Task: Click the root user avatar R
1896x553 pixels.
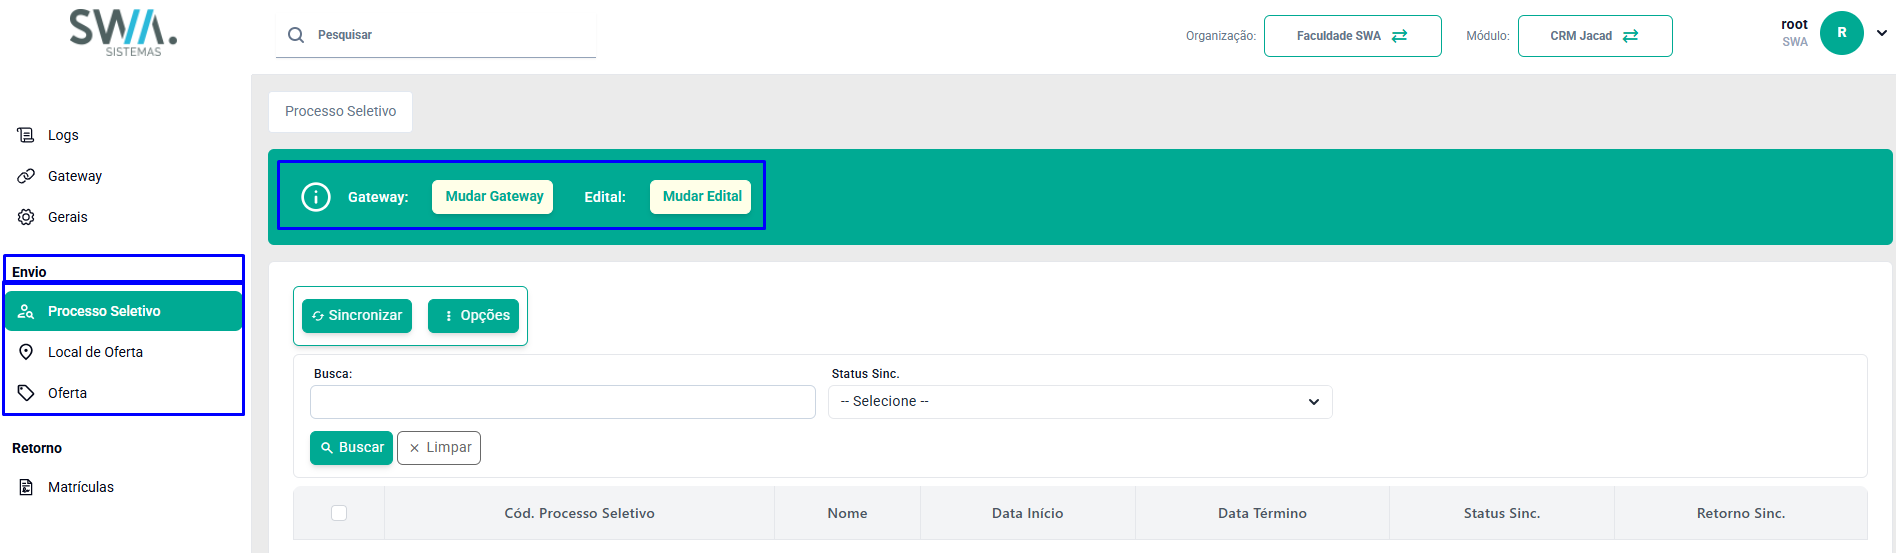Action: pyautogui.click(x=1842, y=33)
